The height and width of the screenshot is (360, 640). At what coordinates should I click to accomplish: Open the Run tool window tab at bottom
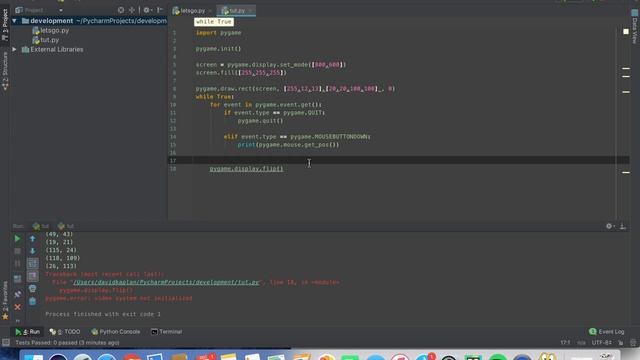click(28, 332)
